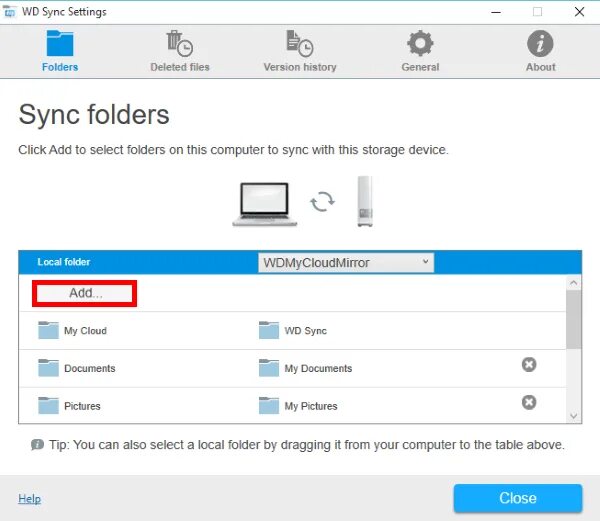600x521 pixels.
Task: Click the My Cloud local folder icon
Action: pos(48,330)
